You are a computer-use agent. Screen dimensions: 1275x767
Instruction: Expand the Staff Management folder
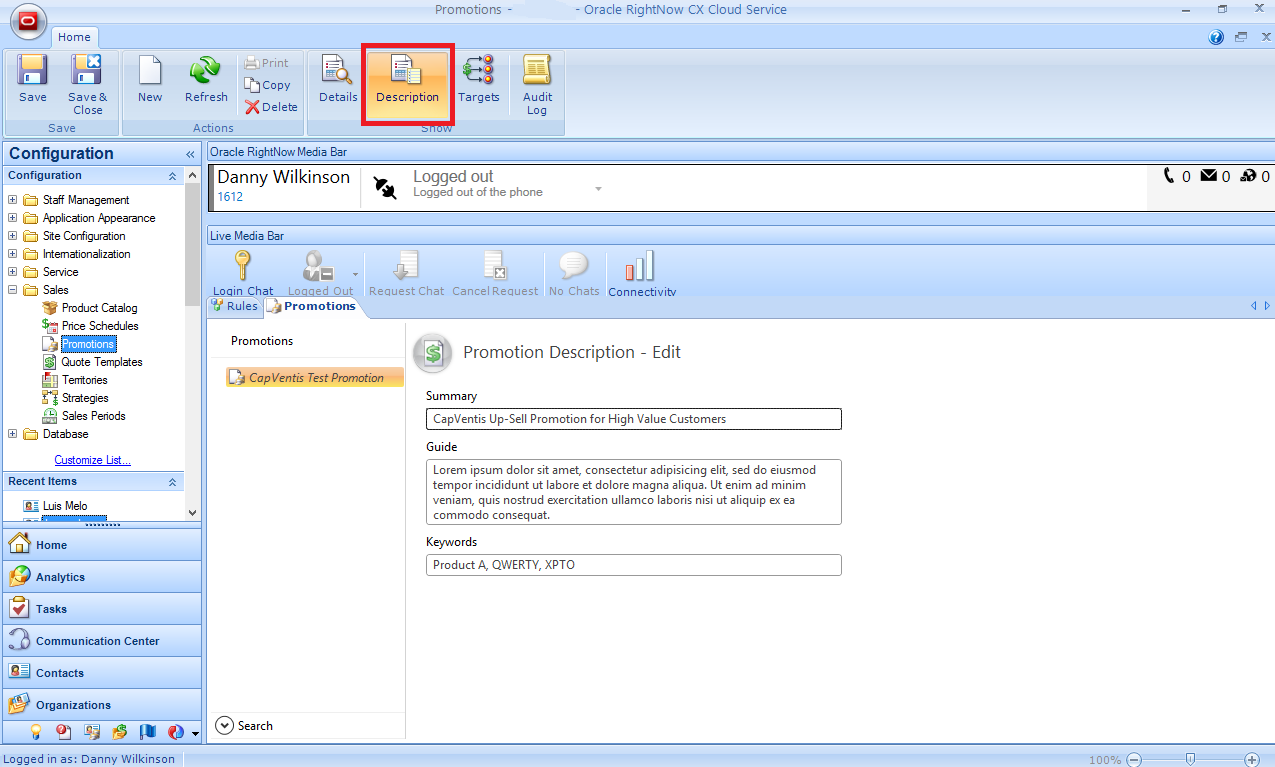pos(13,200)
